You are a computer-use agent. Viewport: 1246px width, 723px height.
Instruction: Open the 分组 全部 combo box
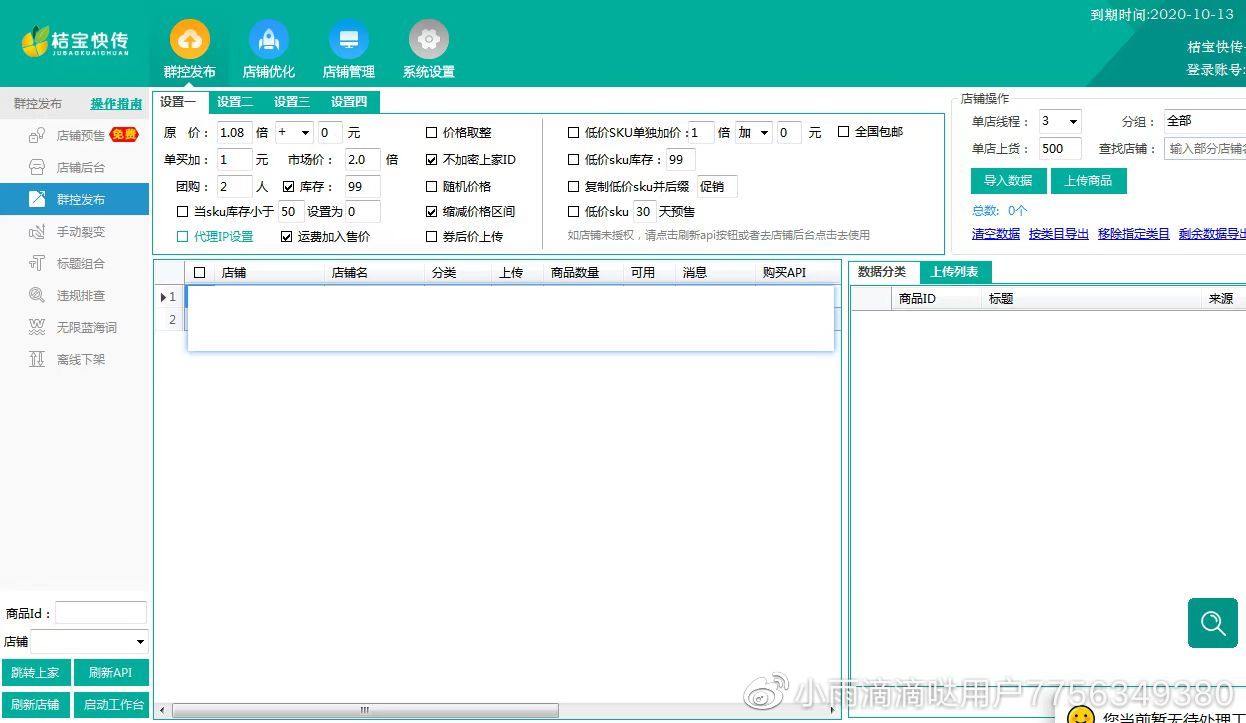pyautogui.click(x=1203, y=121)
